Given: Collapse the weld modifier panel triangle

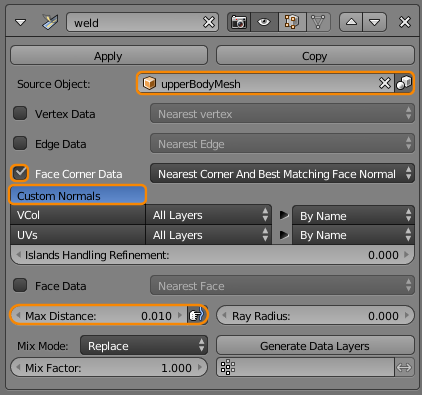Looking at the screenshot, I should click(x=21, y=22).
